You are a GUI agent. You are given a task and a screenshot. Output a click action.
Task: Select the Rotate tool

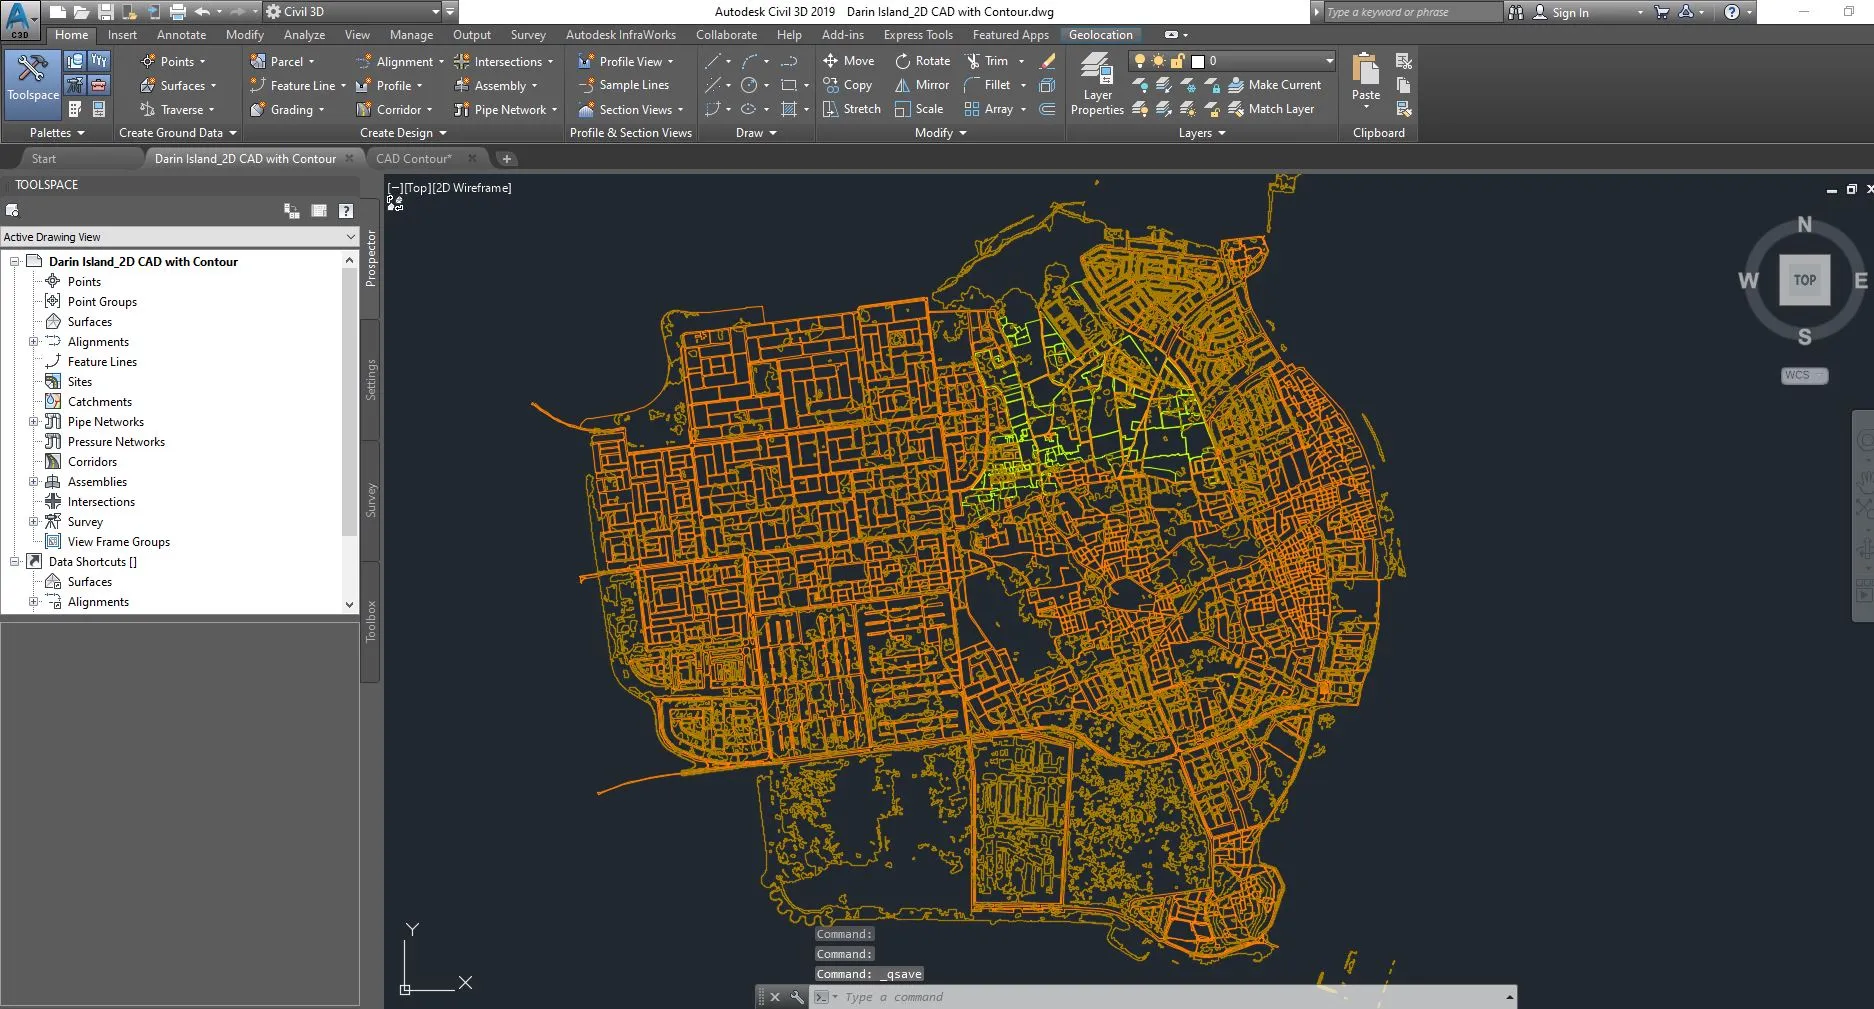click(921, 61)
